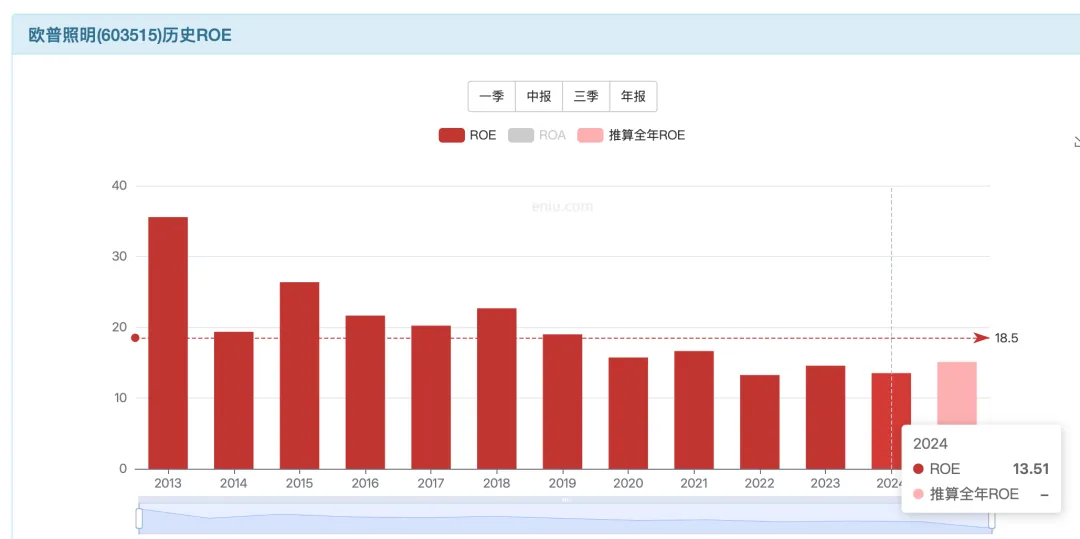The image size is (1080, 539).
Task: Click the 2020 ROE bar
Action: click(x=628, y=413)
